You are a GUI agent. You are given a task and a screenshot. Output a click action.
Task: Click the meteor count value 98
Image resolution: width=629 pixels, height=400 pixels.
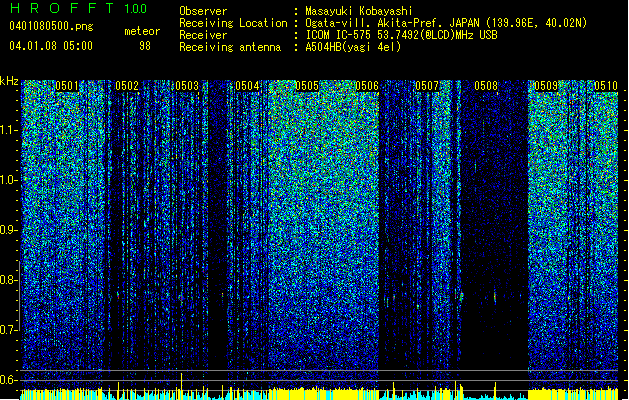click(145, 46)
